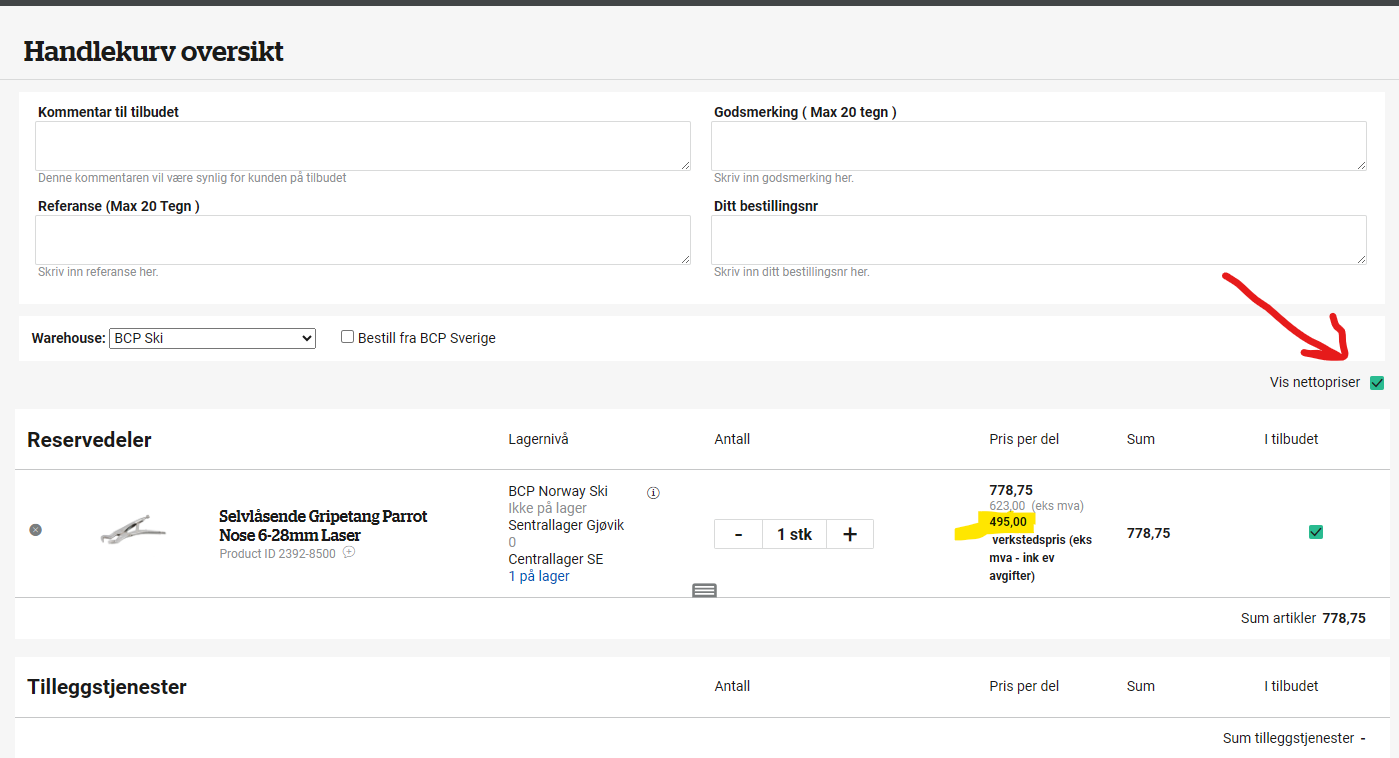The width and height of the screenshot is (1399, 758).
Task: Click the Godsmerking input field
Action: click(x=1038, y=146)
